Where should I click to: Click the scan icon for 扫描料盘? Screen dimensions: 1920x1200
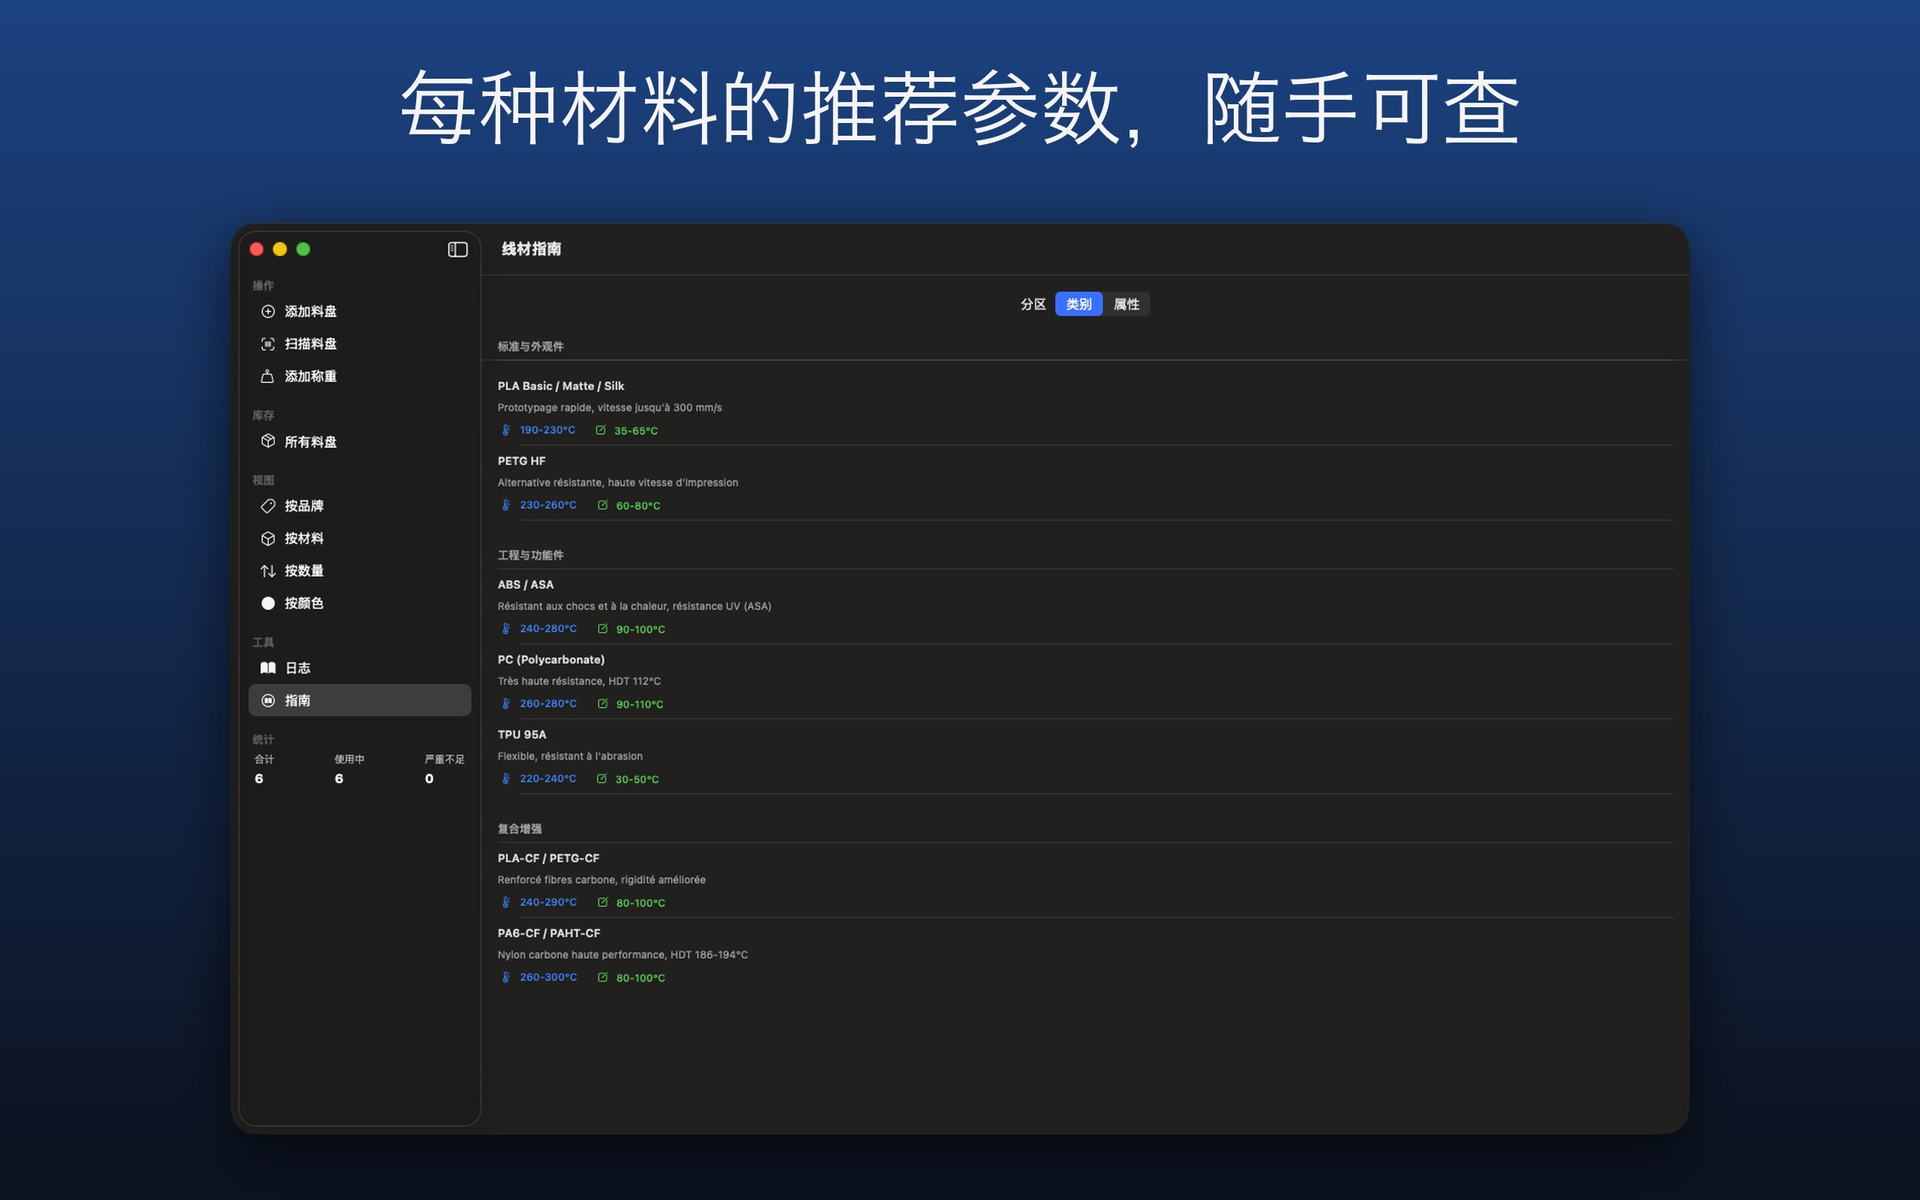(x=268, y=344)
